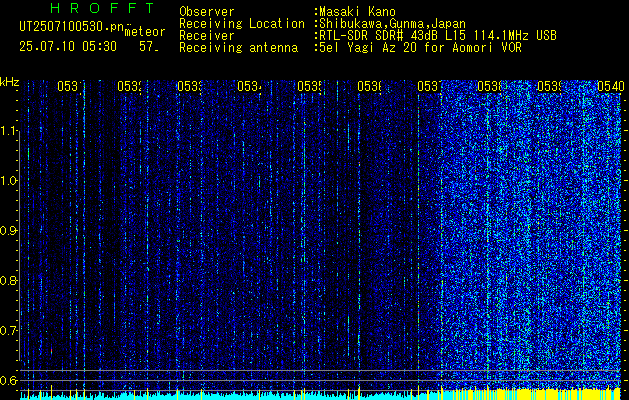This screenshot has width=629, height=400.
Task: Click the 1.0 kHz frequency axis label
Action: coord(8,181)
